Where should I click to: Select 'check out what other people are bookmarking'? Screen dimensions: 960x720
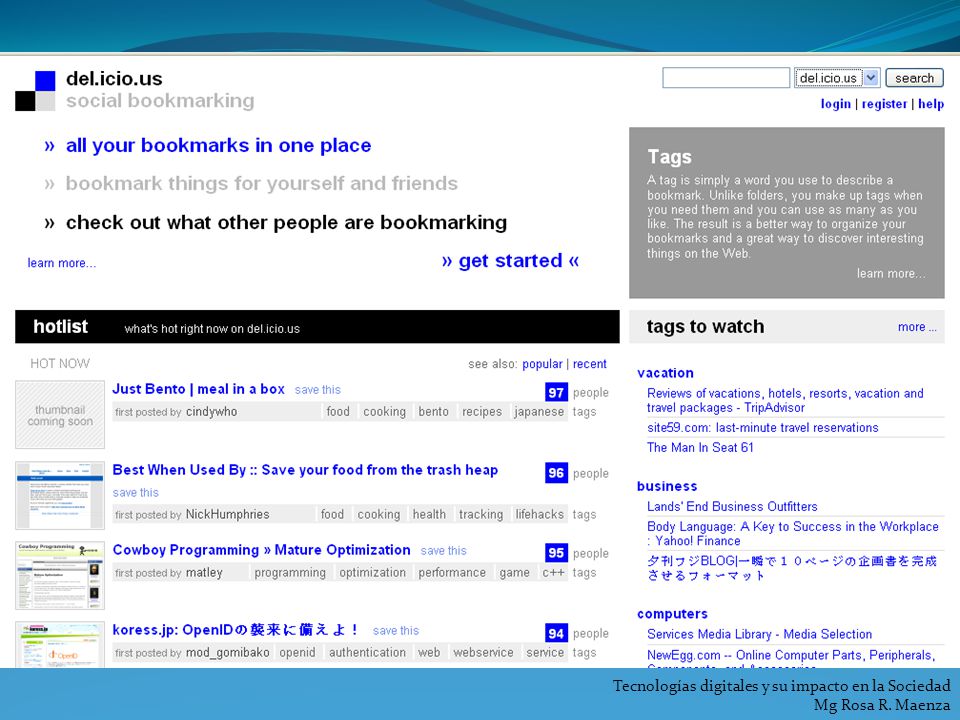pyautogui.click(x=286, y=222)
